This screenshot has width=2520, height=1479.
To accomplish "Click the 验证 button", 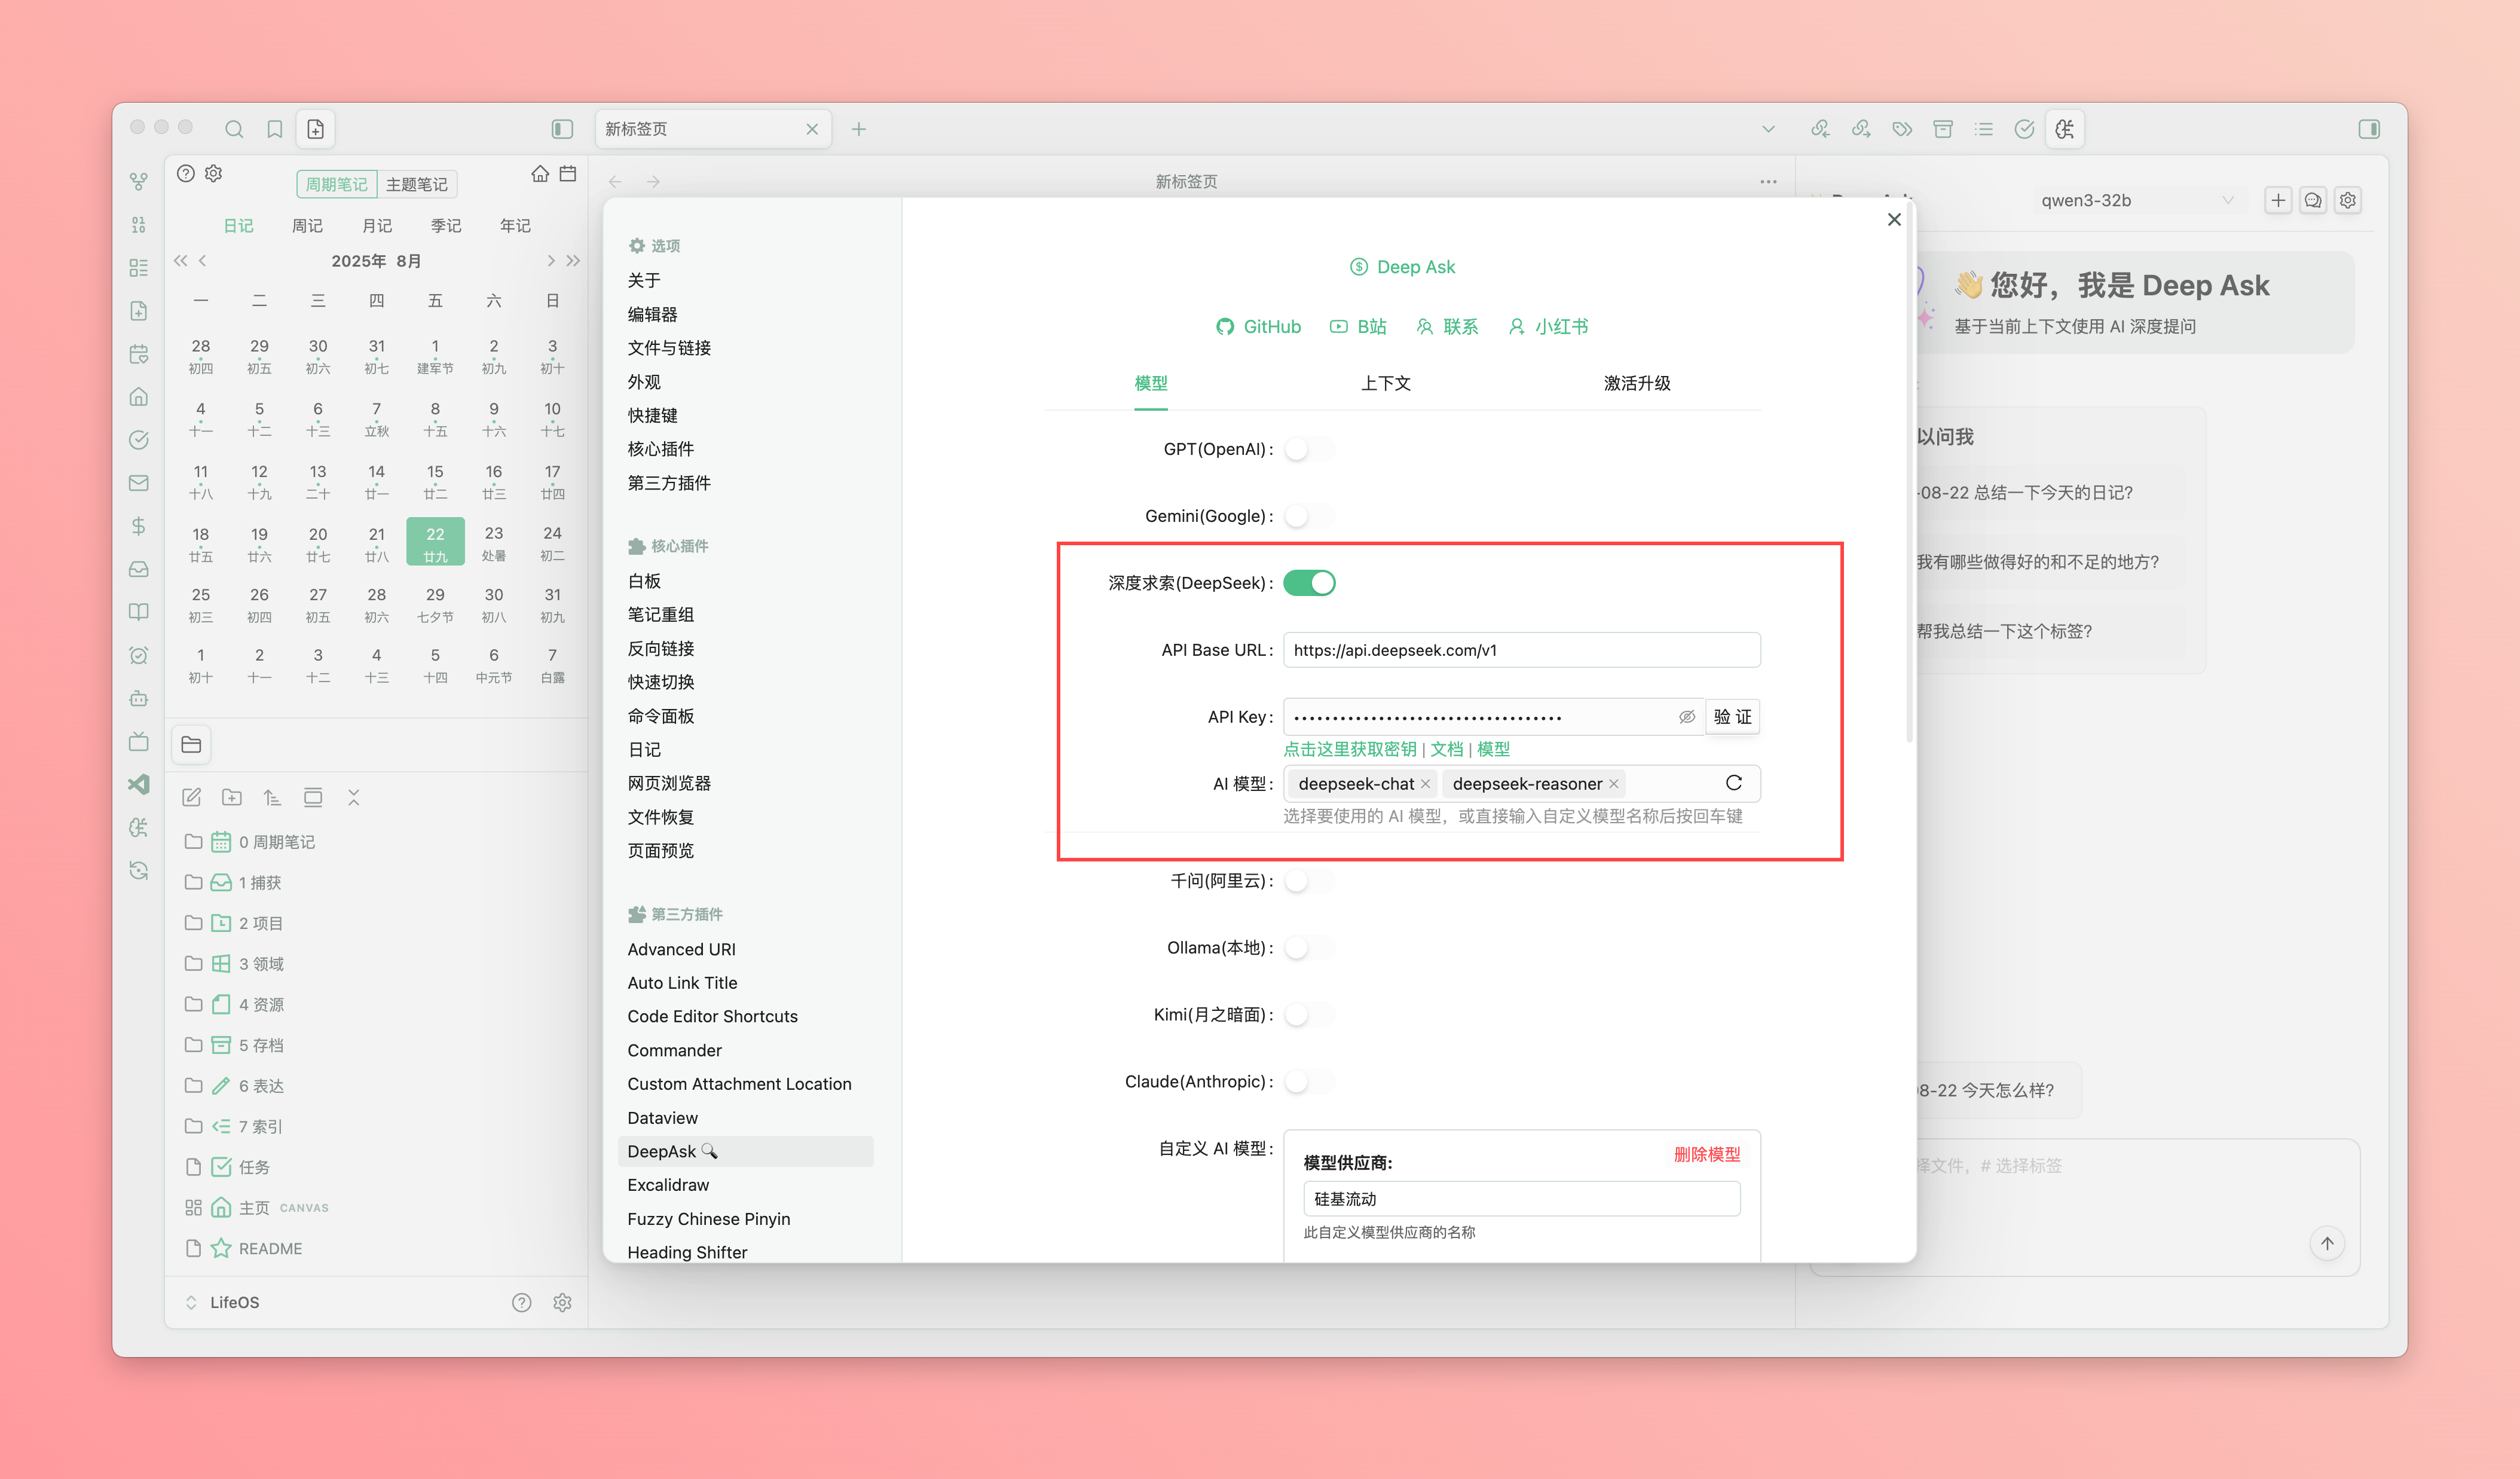I will (1732, 716).
